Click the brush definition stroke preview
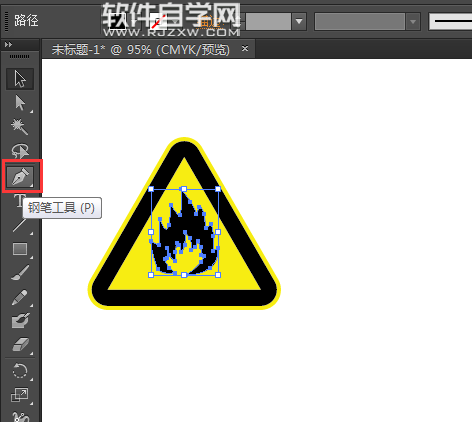472x422 pixels. coord(451,21)
